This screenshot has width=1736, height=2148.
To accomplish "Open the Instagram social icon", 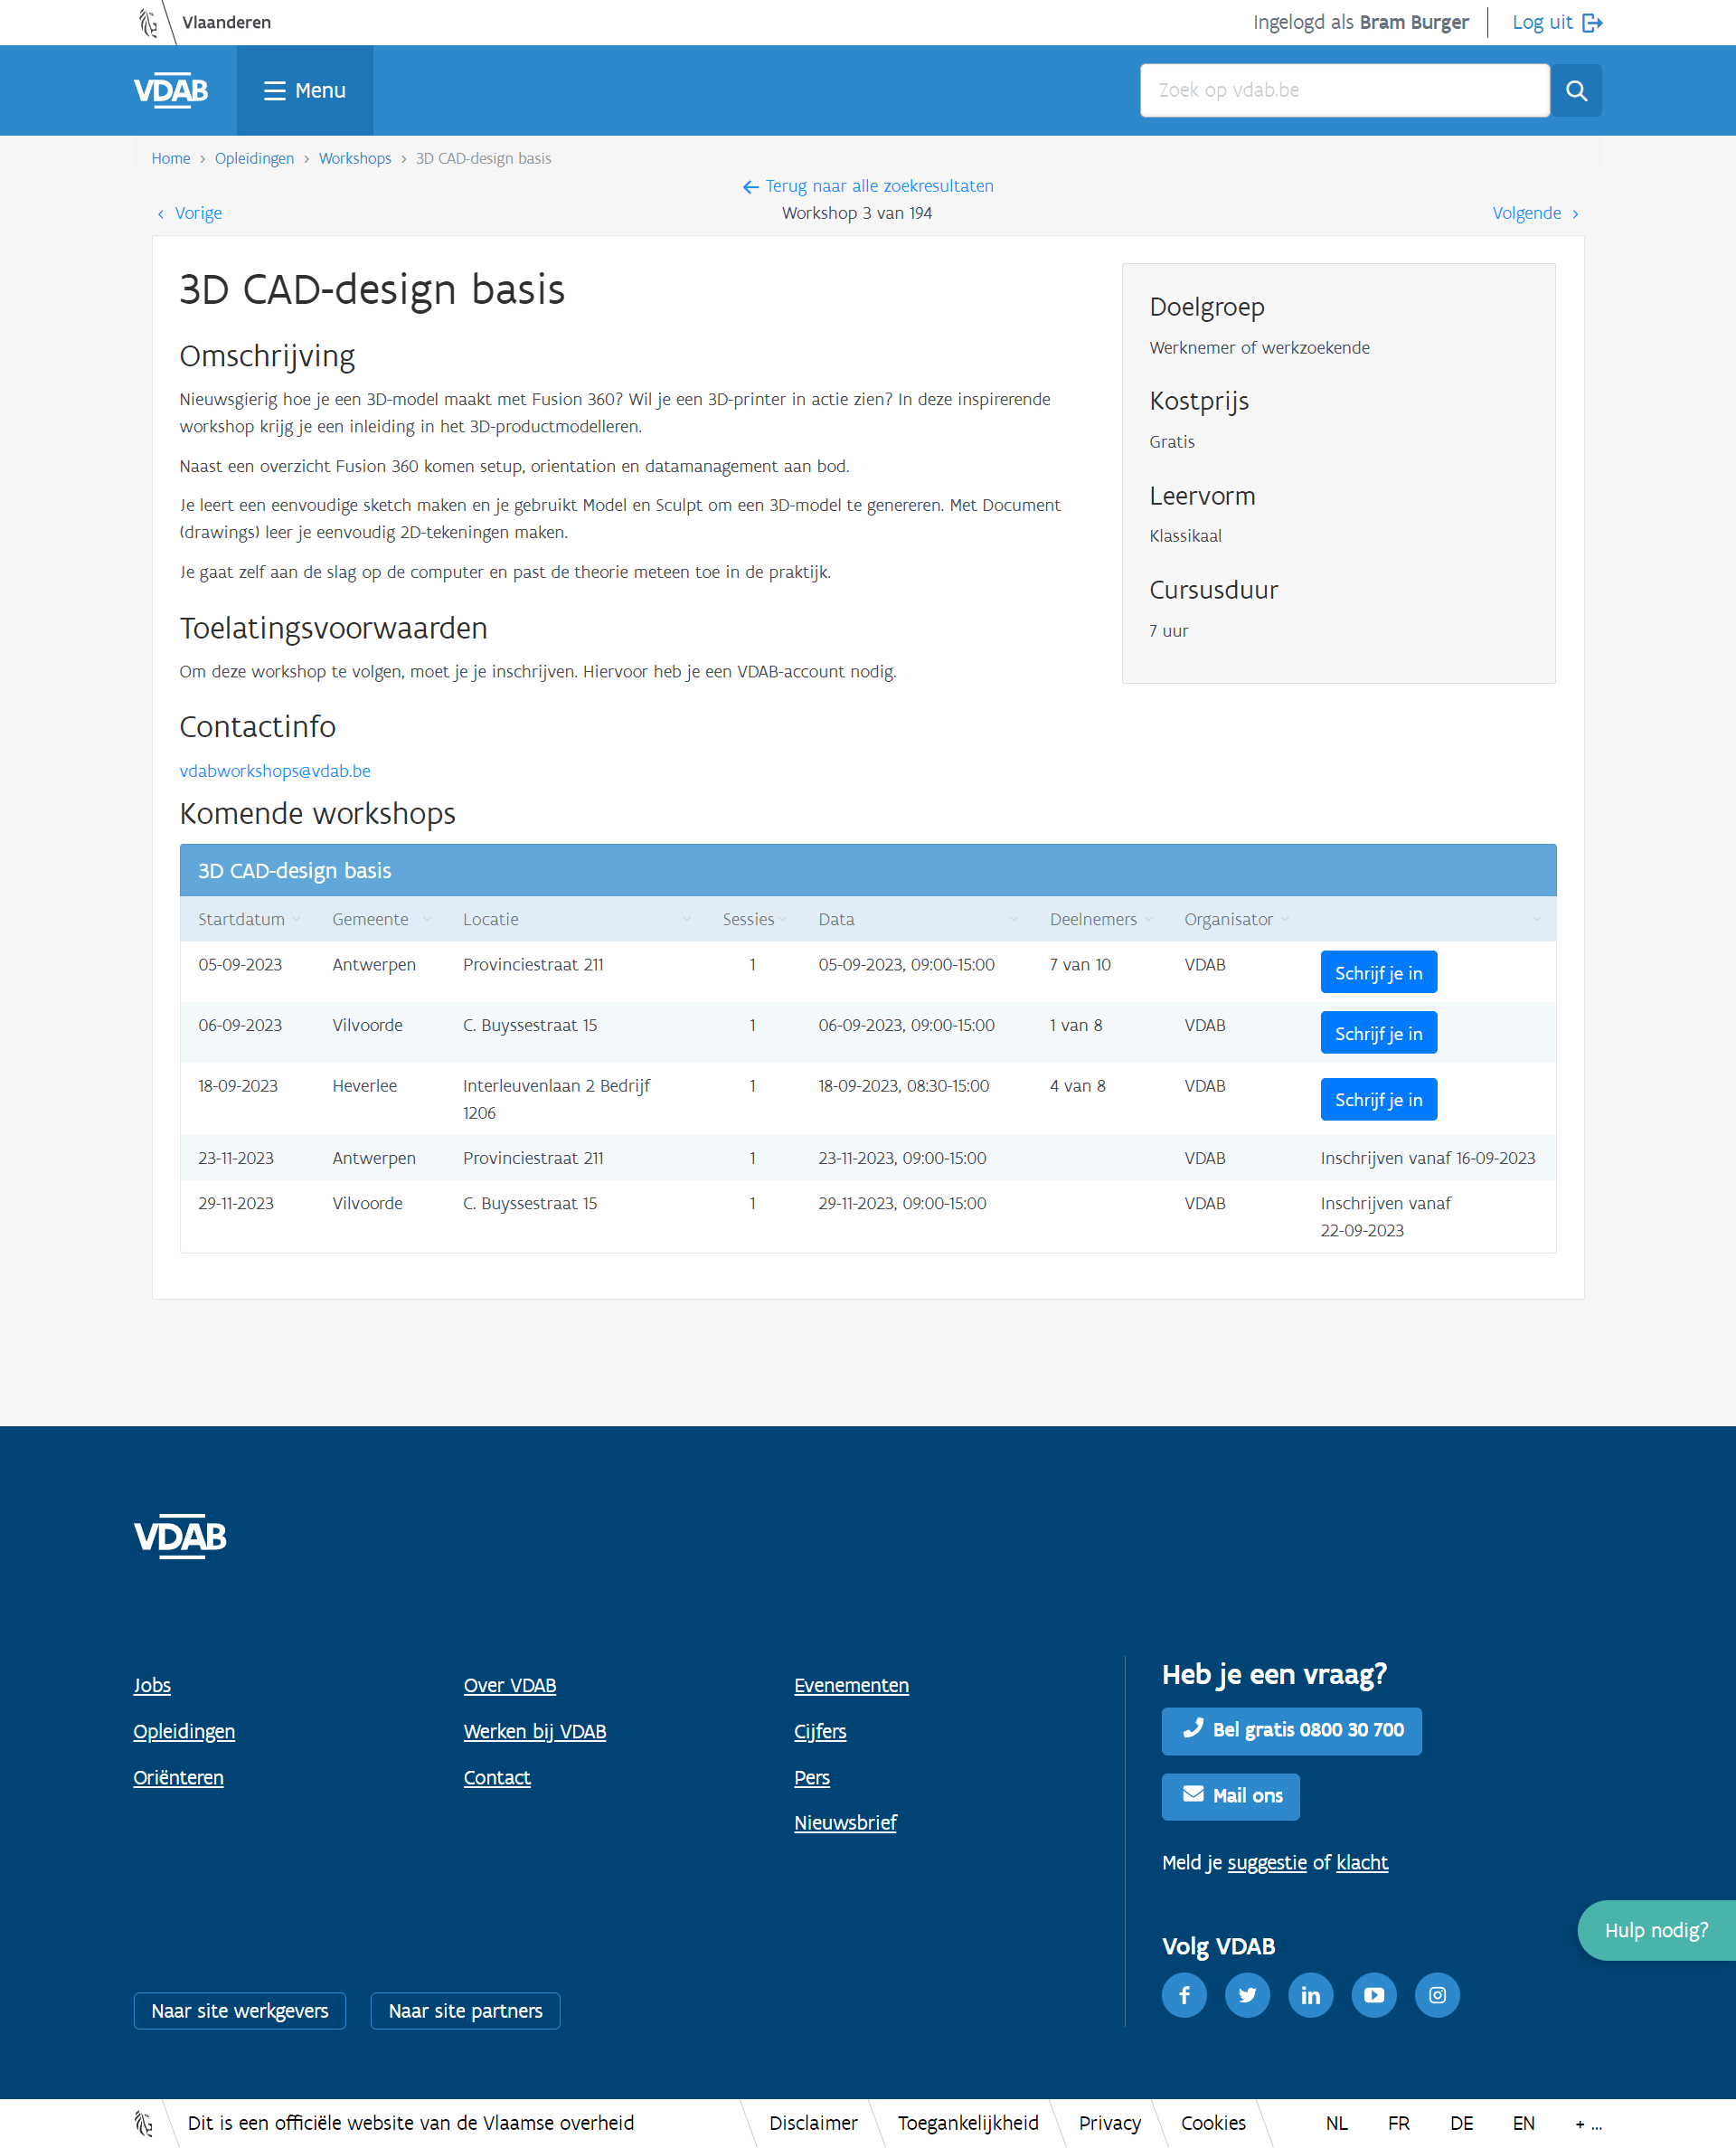I will pos(1437,1995).
